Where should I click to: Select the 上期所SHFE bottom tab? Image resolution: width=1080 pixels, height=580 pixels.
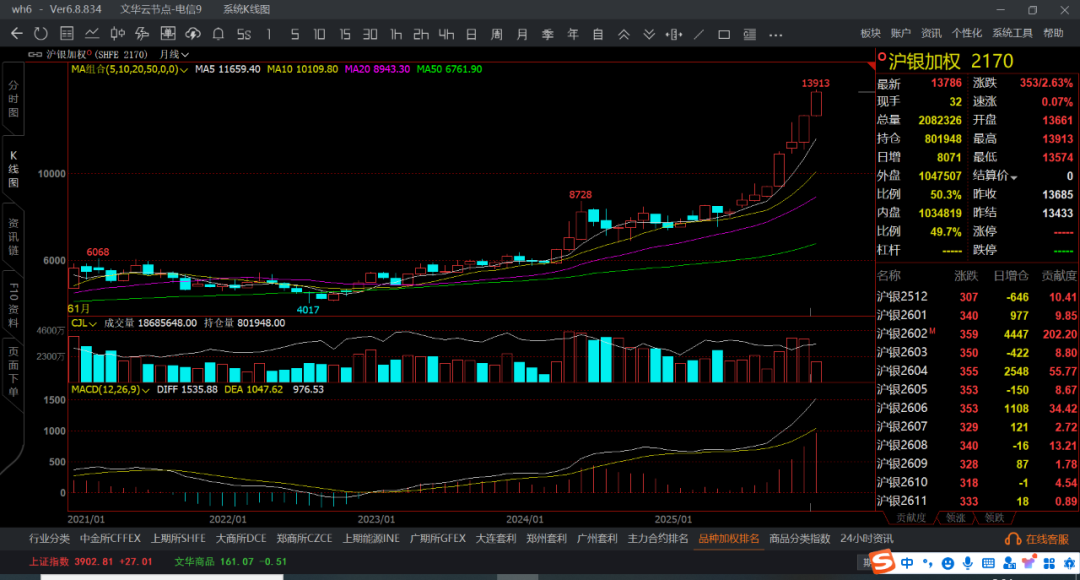(x=178, y=539)
